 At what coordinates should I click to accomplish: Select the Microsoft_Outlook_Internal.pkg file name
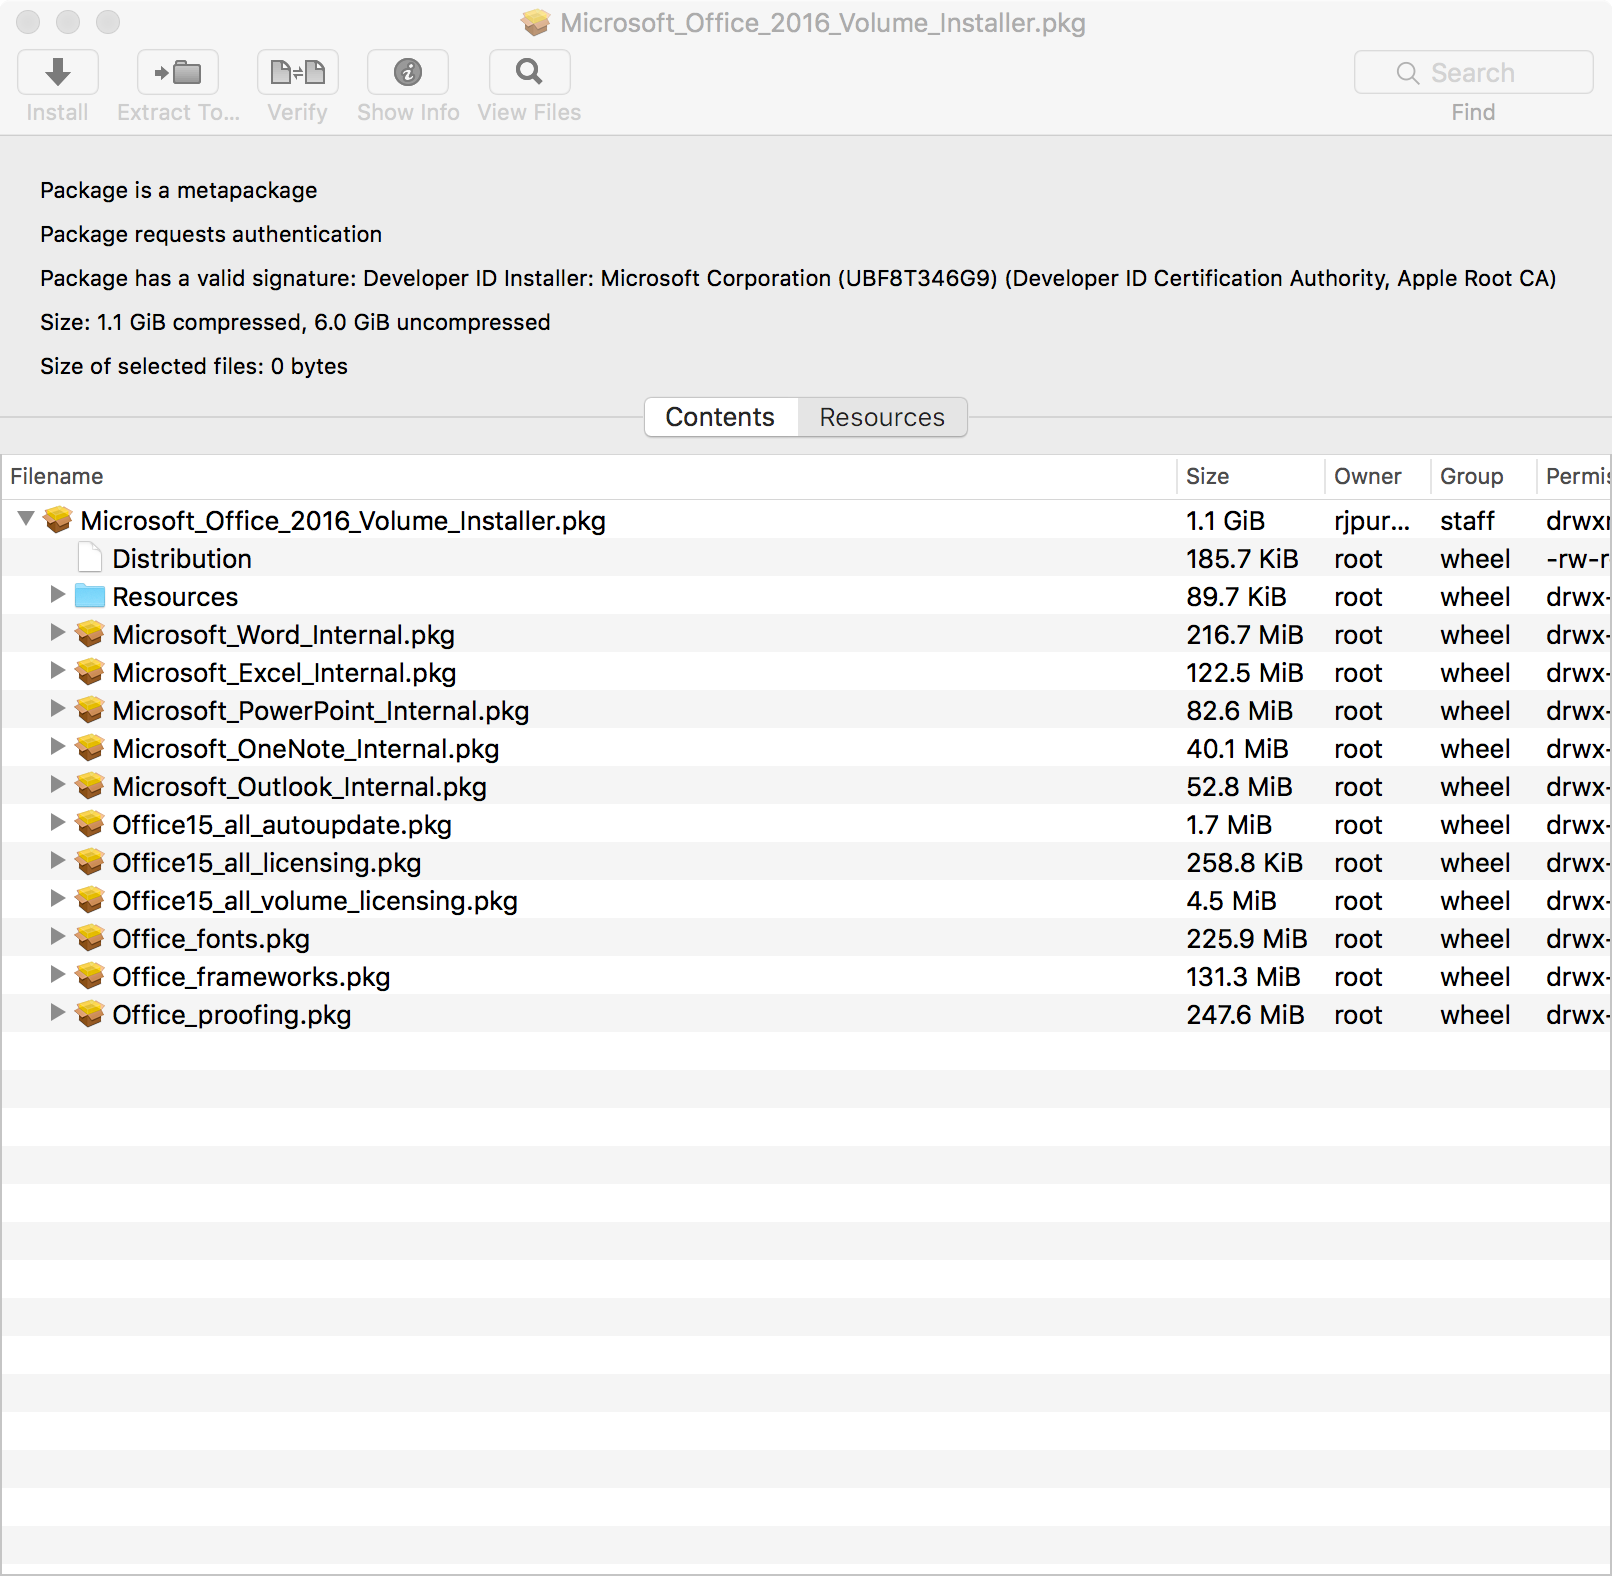[x=300, y=787]
